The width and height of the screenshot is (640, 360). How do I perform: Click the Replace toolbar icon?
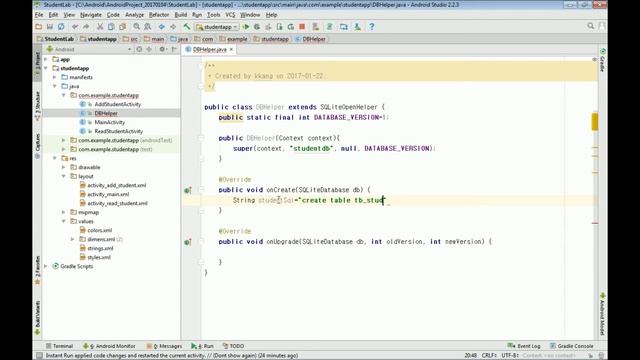click(x=148, y=27)
